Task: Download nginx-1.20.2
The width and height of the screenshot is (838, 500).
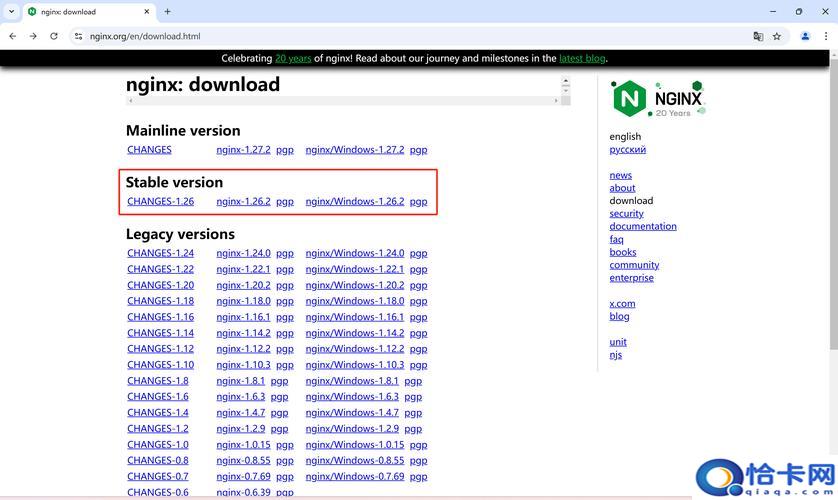Action: (x=243, y=285)
